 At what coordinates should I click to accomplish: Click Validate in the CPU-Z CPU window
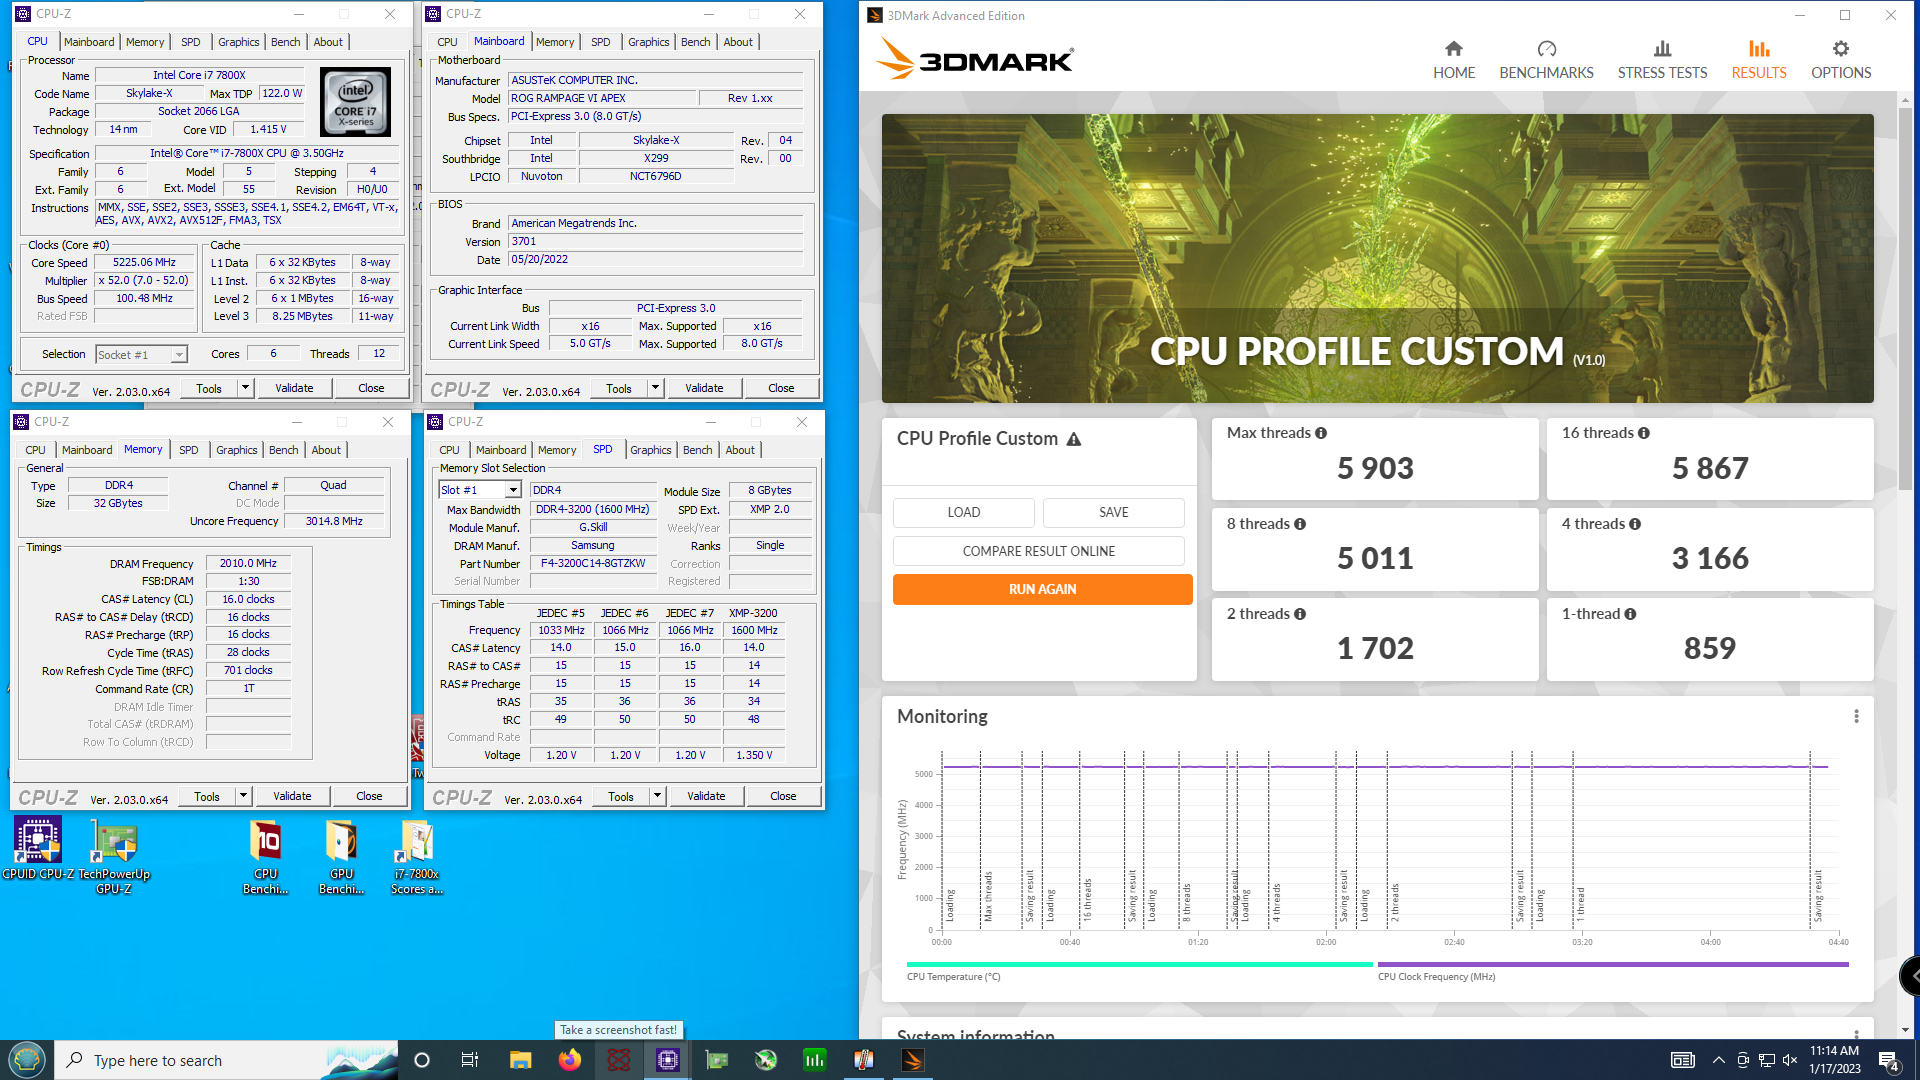pos(294,388)
